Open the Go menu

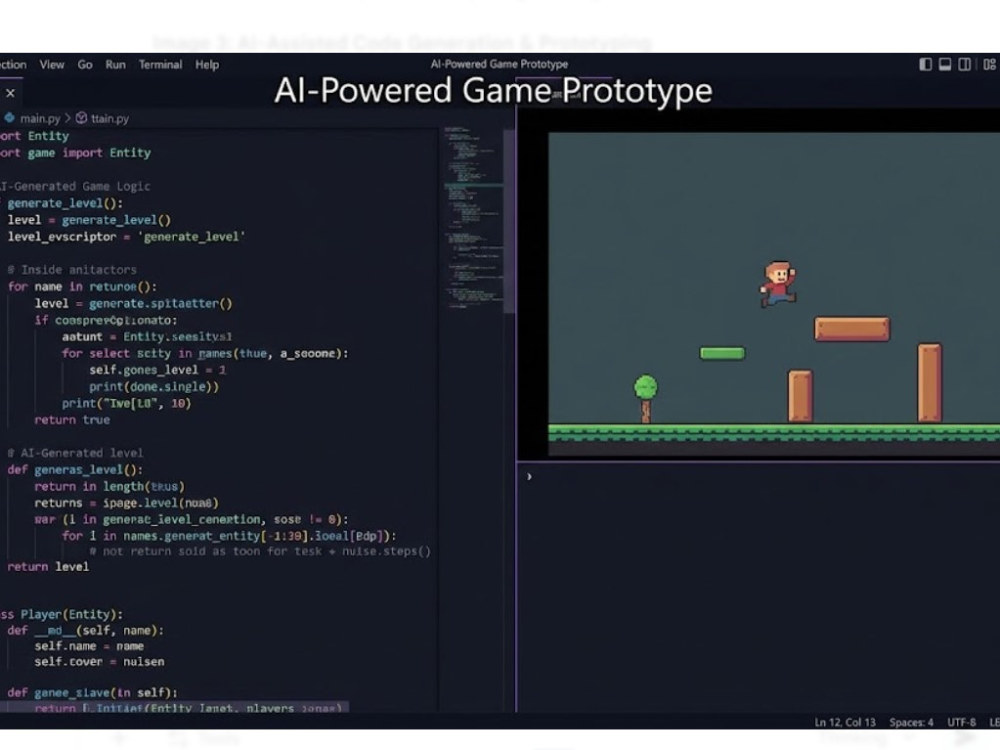coord(85,64)
